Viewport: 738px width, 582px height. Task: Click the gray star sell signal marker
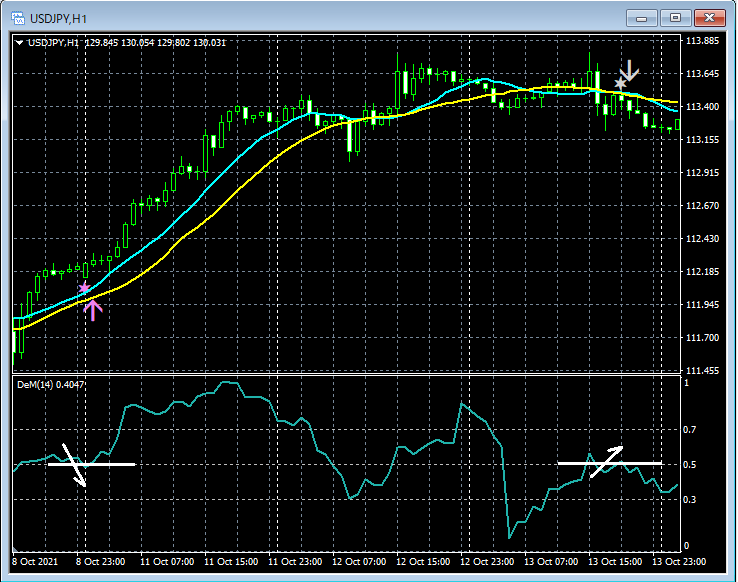(x=620, y=84)
